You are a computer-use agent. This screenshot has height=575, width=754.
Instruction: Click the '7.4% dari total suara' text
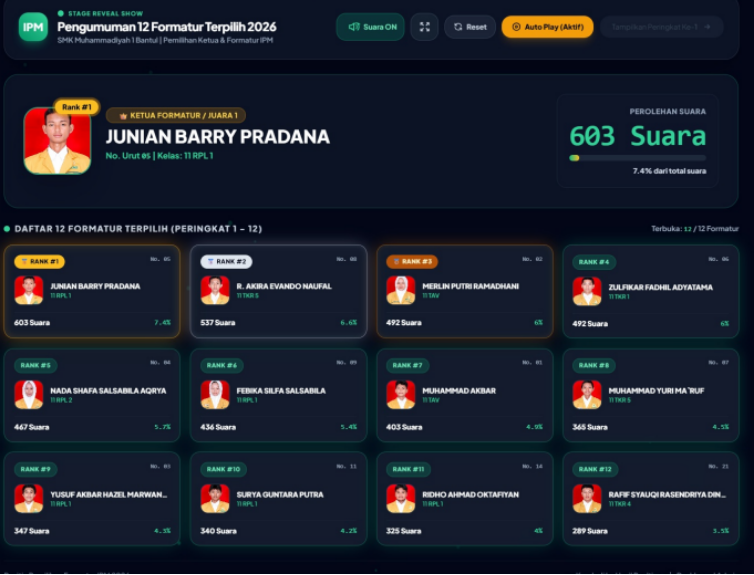[669, 171]
